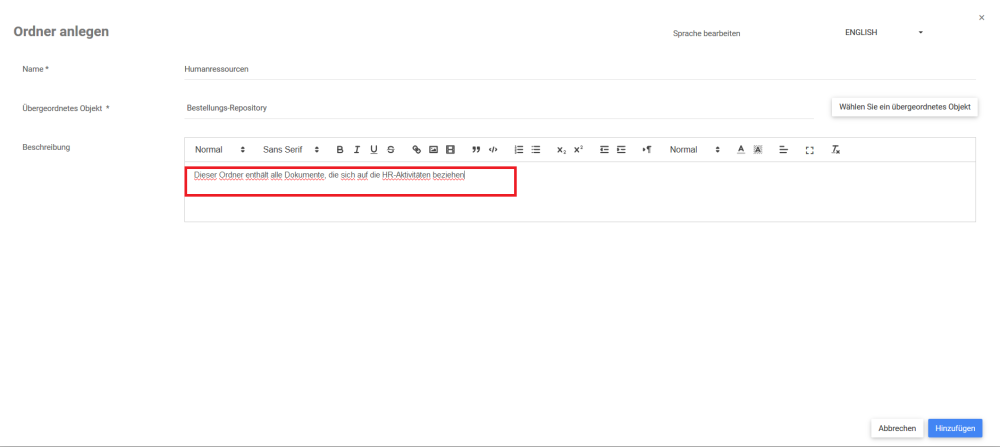
Task: Toggle fullscreen mode for the editor
Action: pyautogui.click(x=810, y=150)
